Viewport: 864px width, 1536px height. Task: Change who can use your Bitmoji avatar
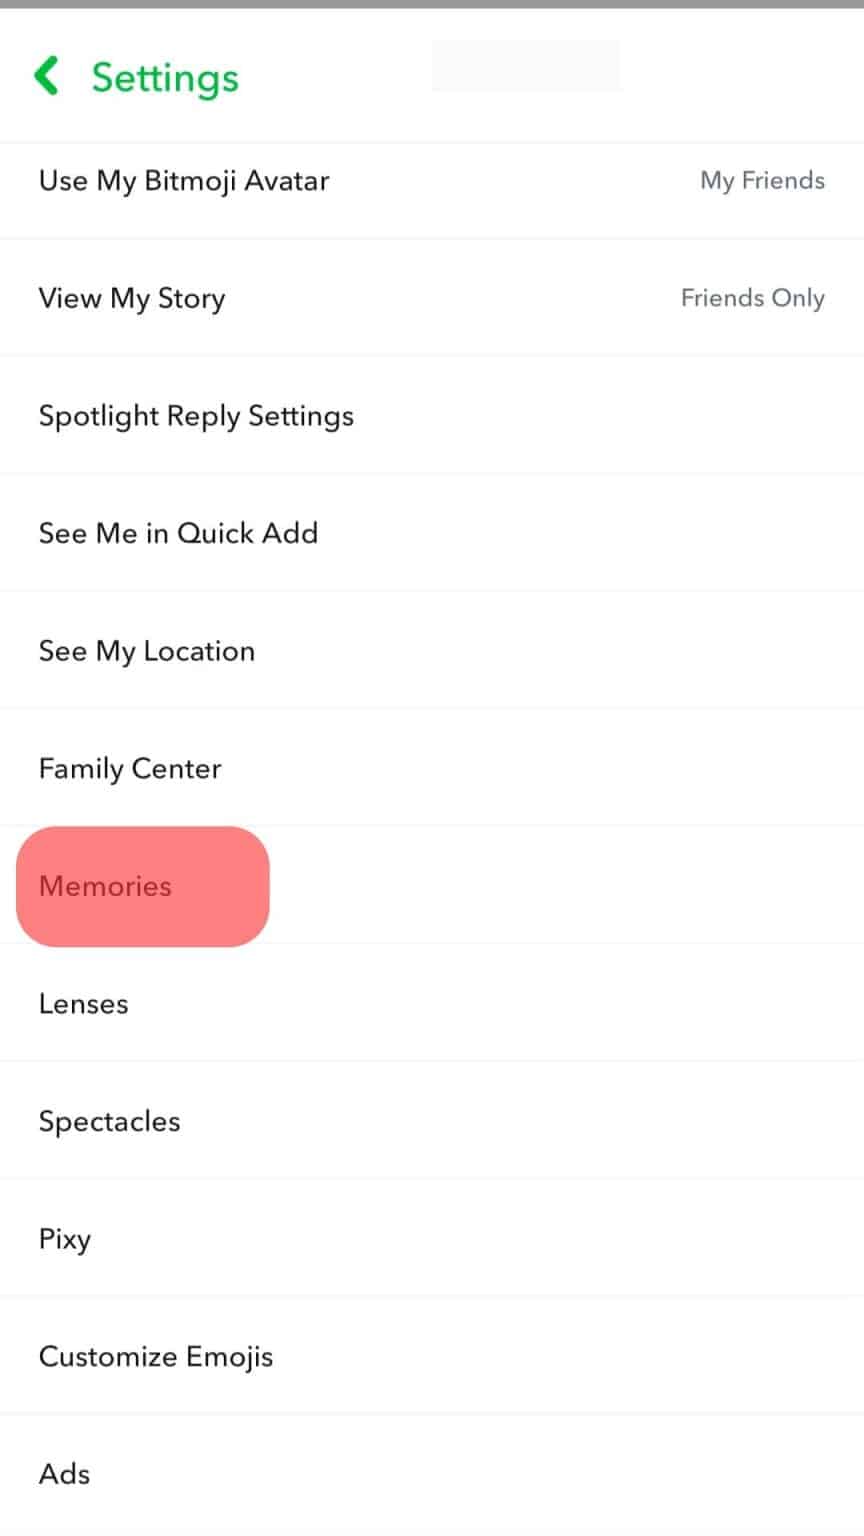click(184, 181)
